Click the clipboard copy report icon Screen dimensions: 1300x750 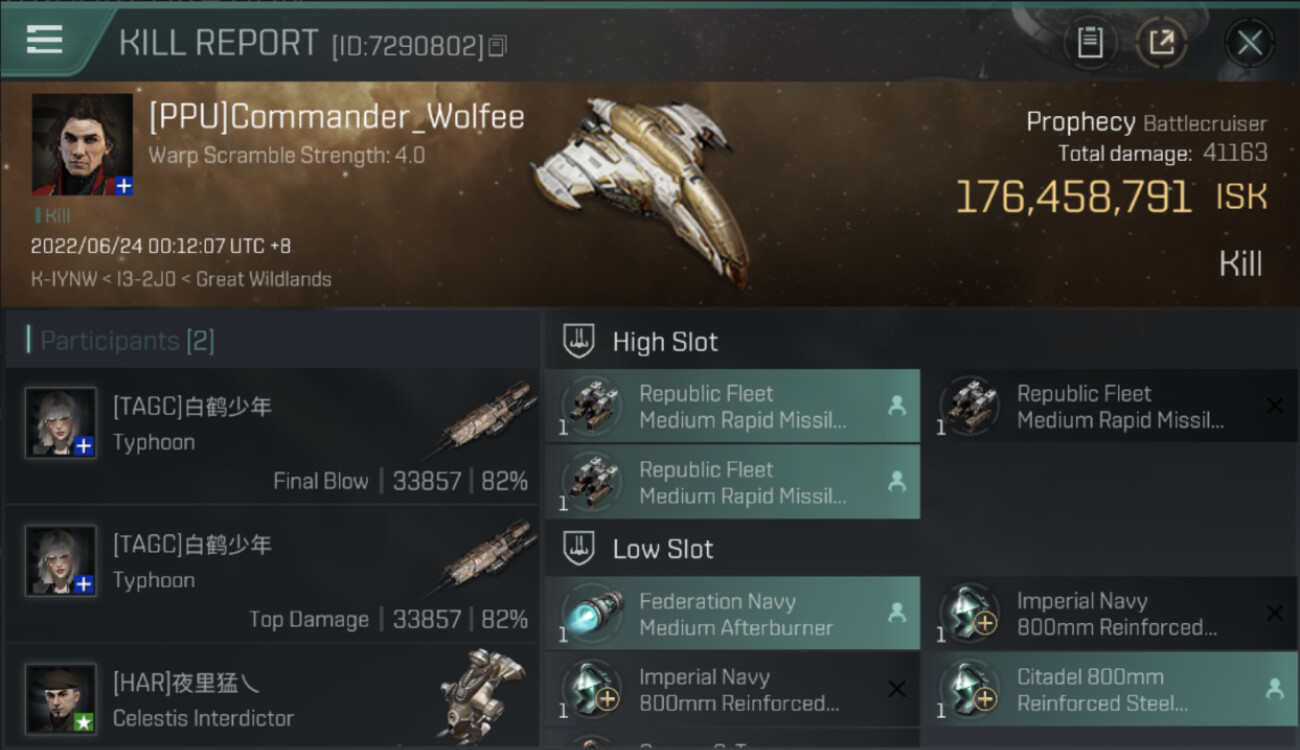click(1089, 42)
